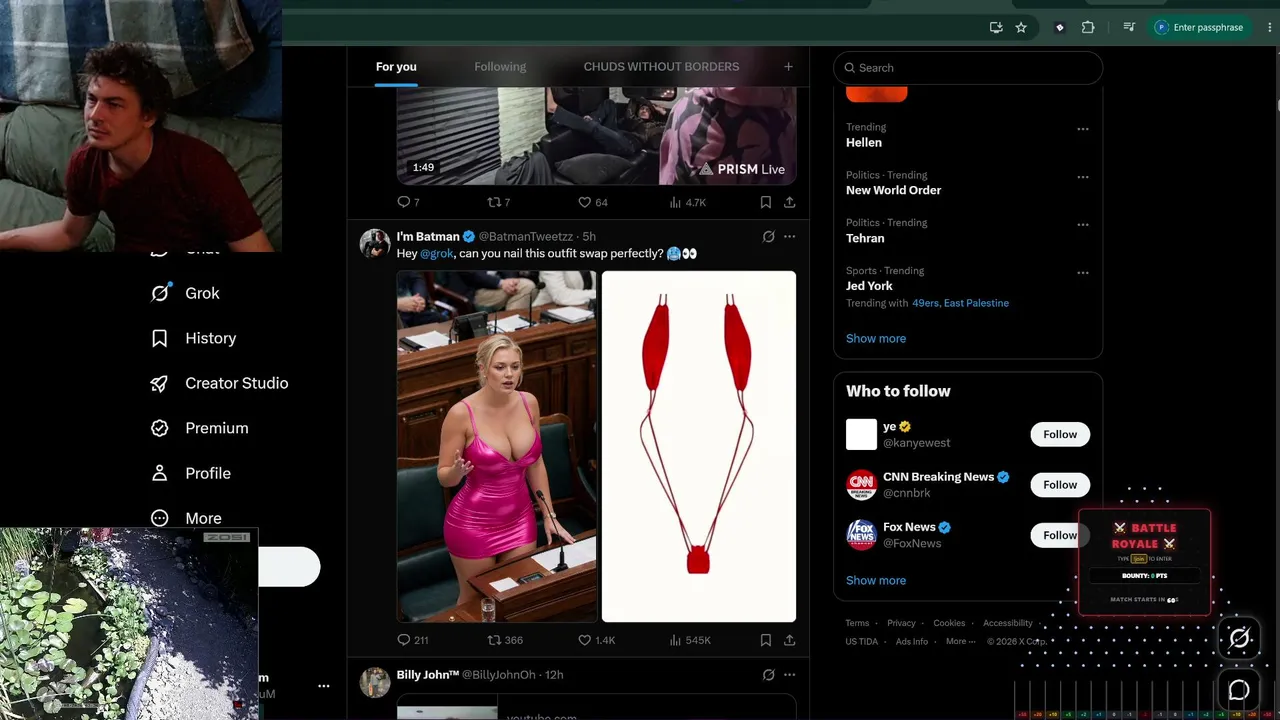The image size is (1280, 720).
Task: Open more options for New World Order
Action: pyautogui.click(x=1083, y=177)
